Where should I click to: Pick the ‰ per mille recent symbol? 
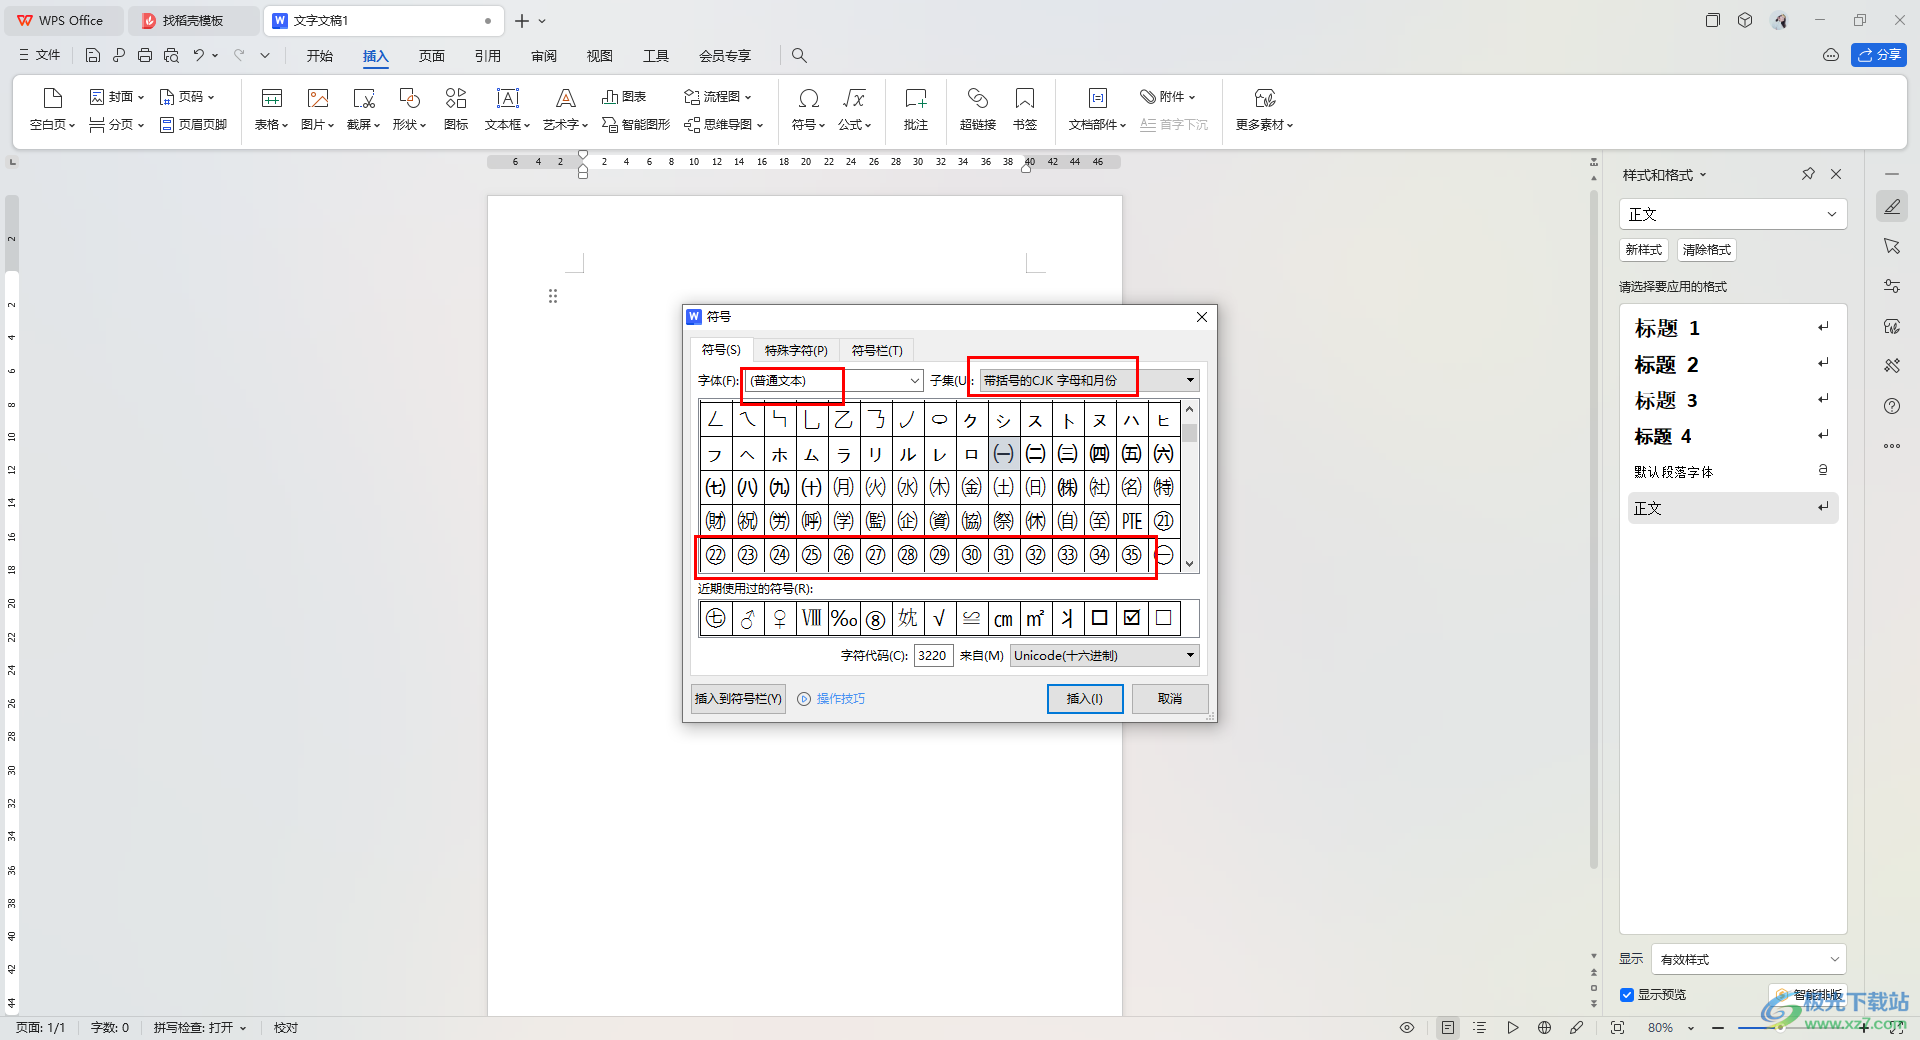click(844, 619)
